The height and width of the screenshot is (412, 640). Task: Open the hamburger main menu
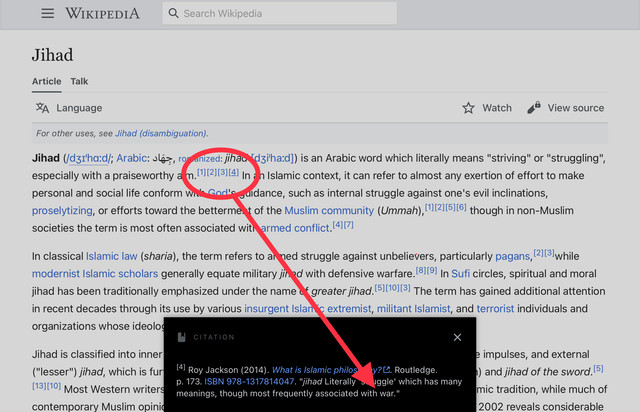coord(47,13)
